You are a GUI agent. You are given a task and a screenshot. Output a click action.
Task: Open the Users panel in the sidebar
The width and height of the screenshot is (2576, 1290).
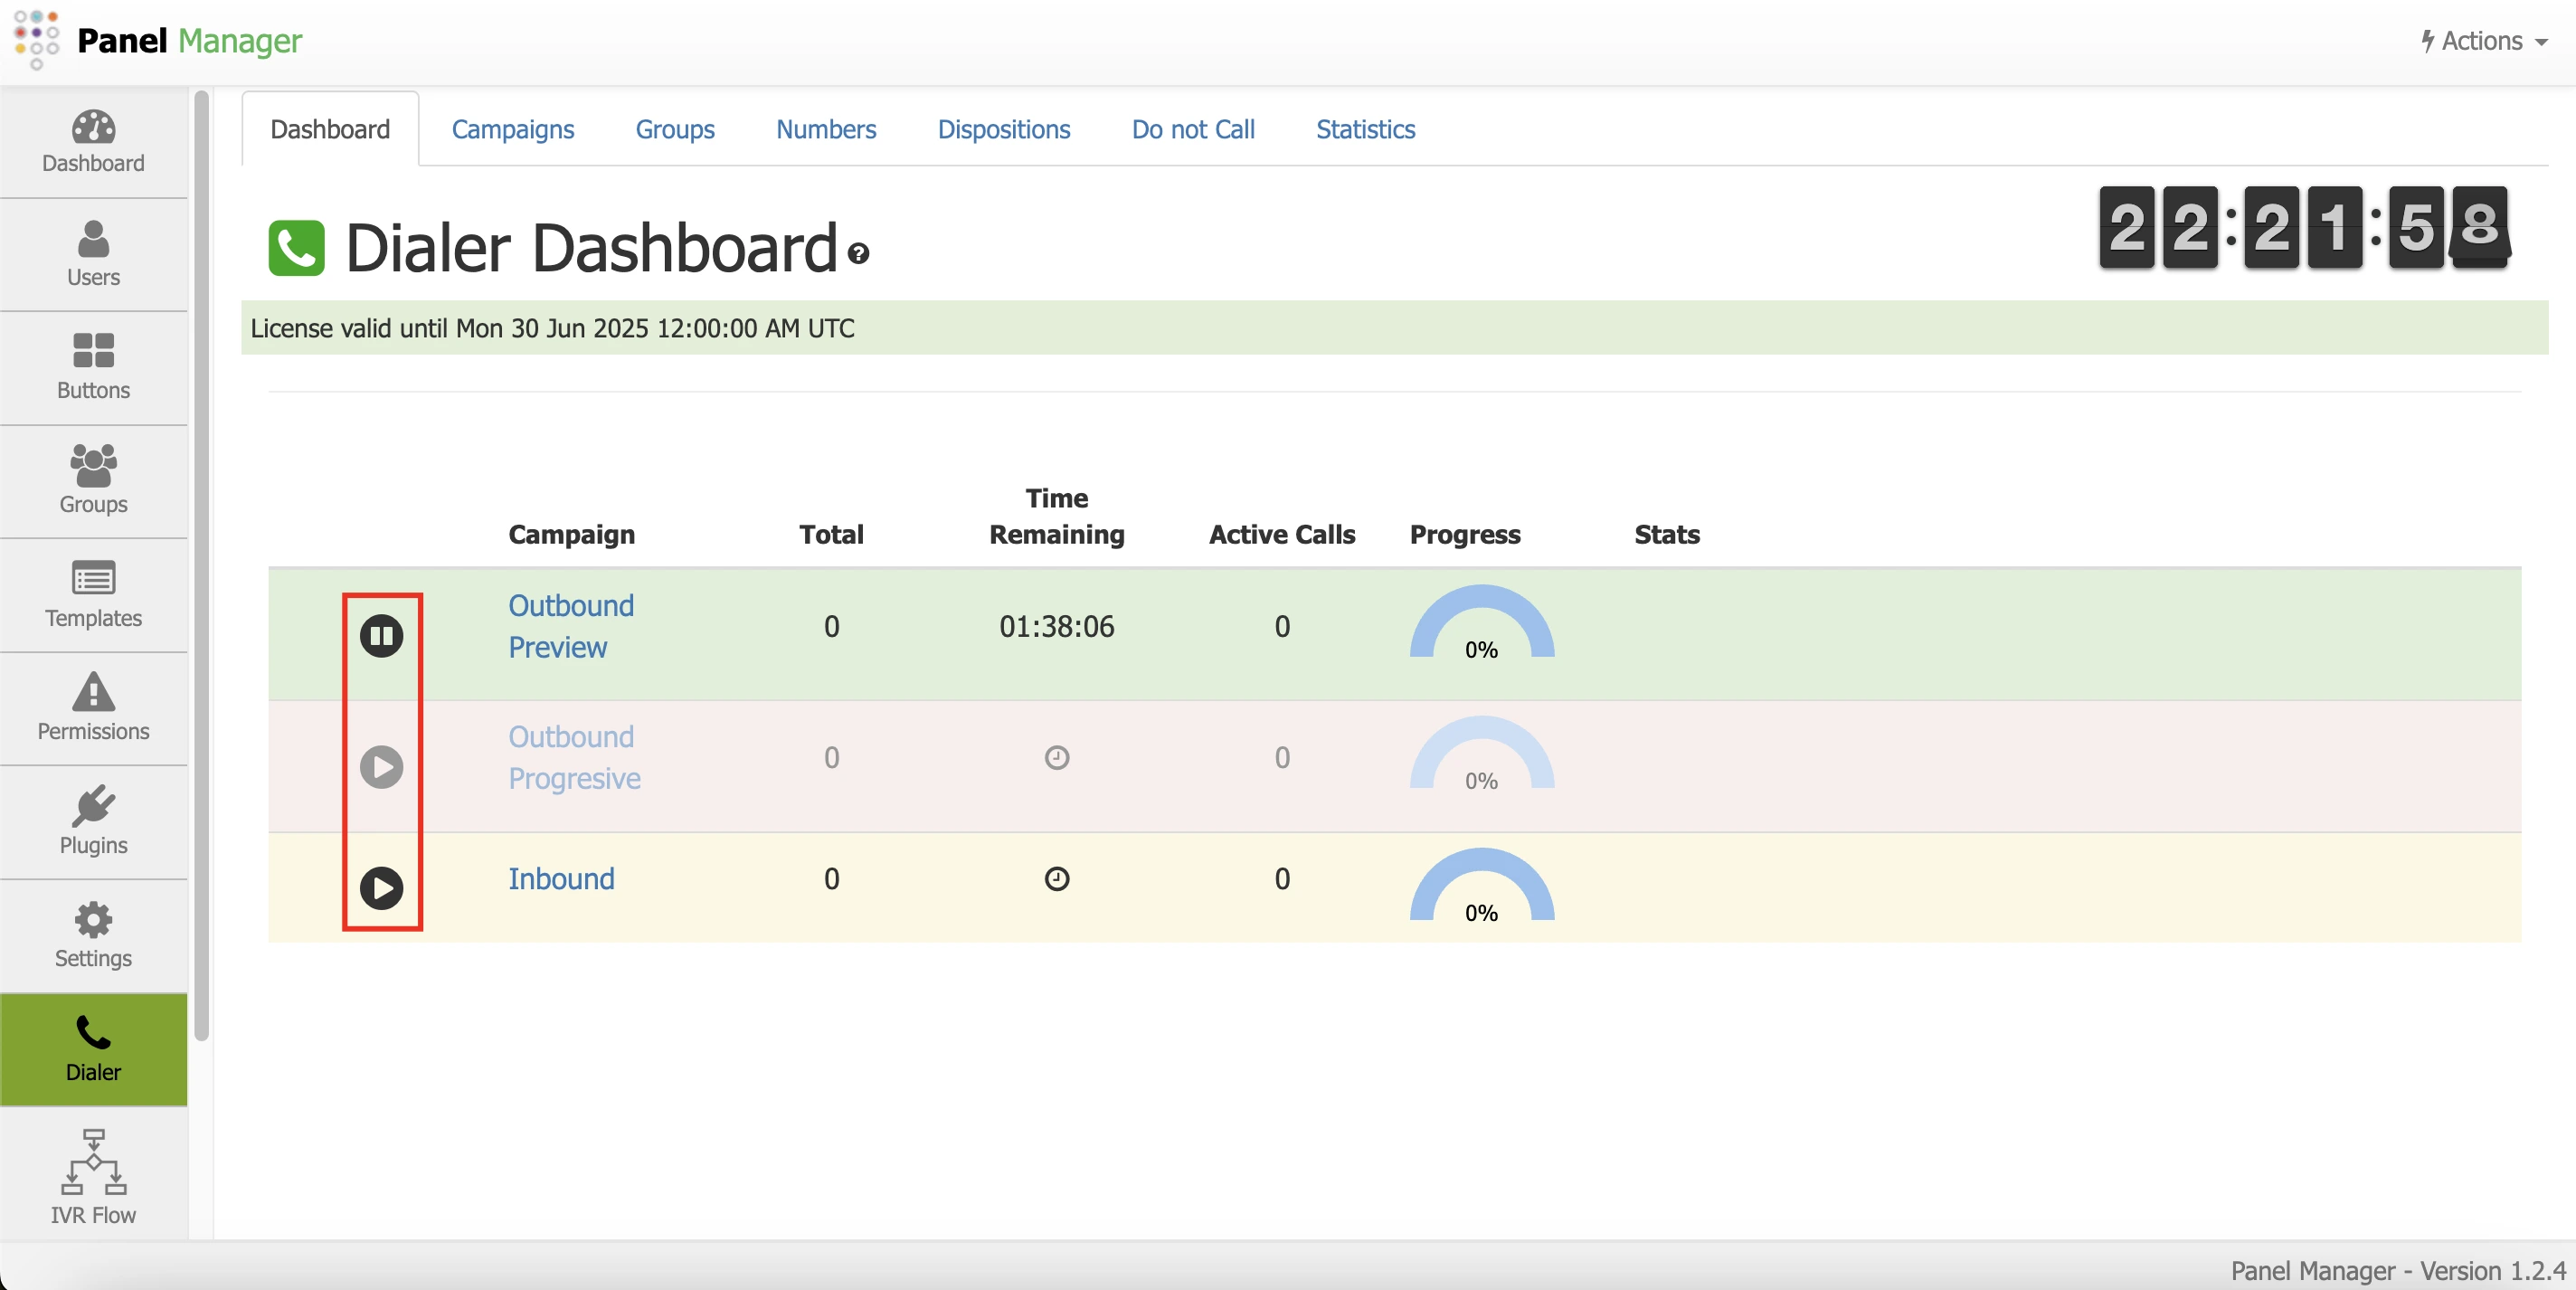[92, 253]
